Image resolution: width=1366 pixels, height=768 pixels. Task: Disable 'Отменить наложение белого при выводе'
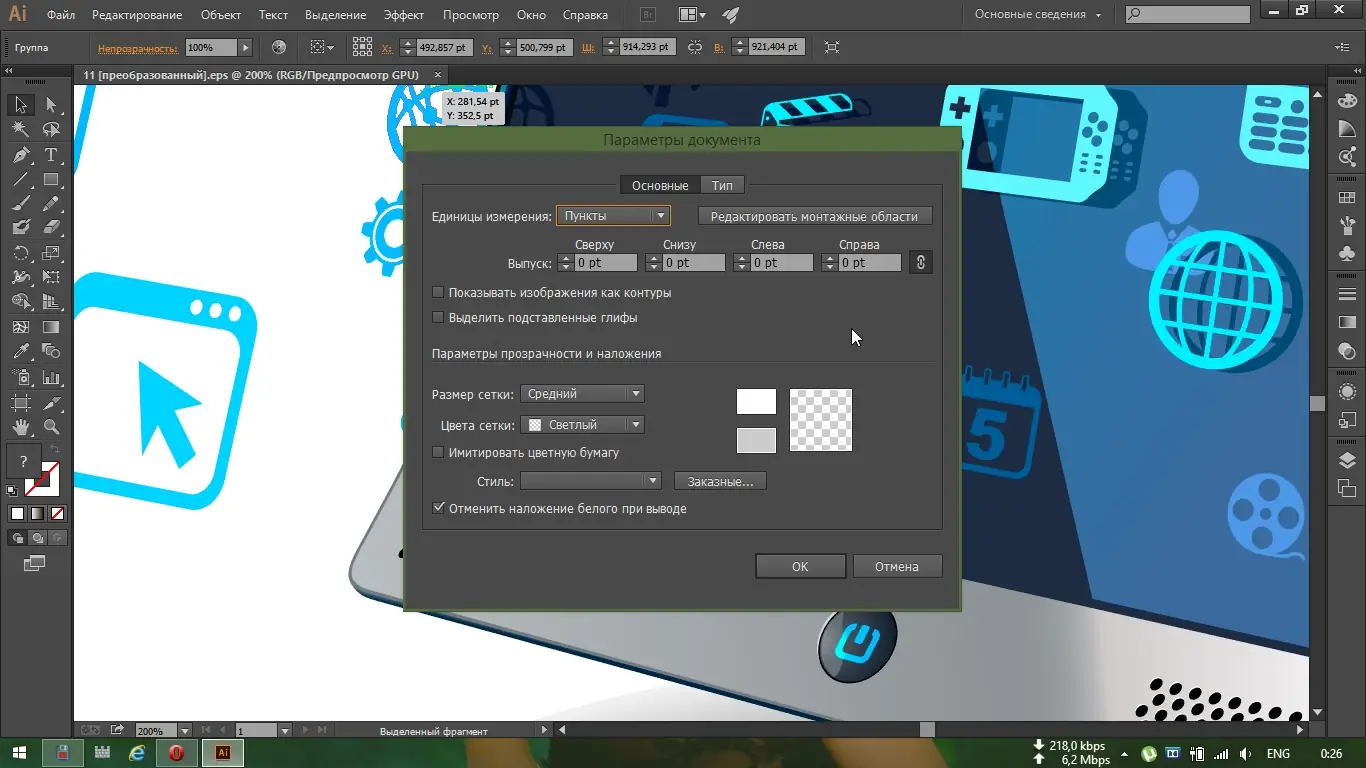pos(438,507)
